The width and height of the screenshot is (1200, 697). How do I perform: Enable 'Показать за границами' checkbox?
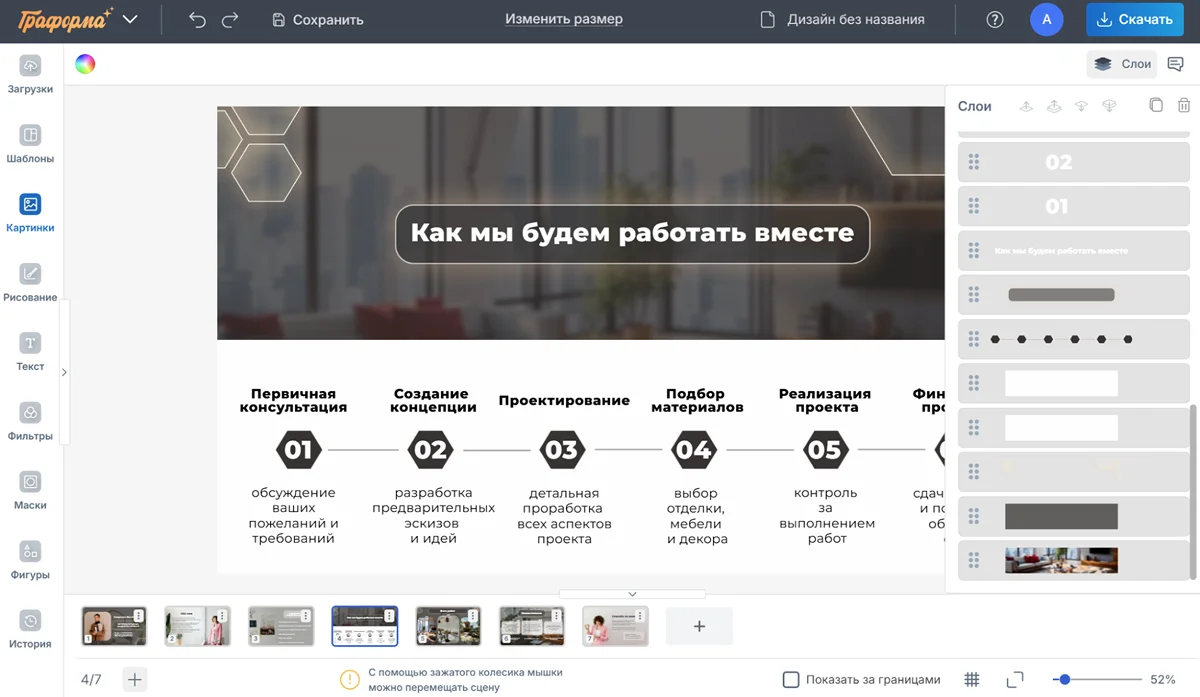791,680
